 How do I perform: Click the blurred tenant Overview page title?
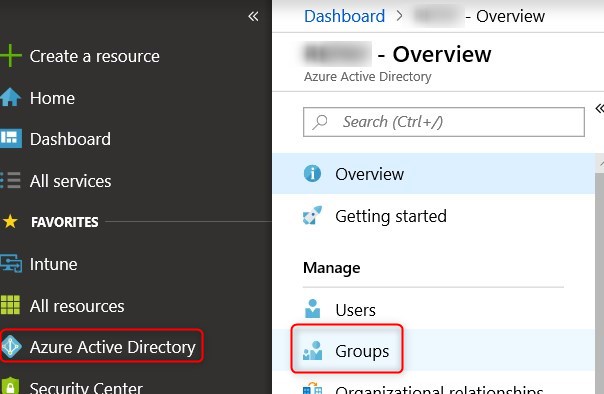(x=398, y=54)
